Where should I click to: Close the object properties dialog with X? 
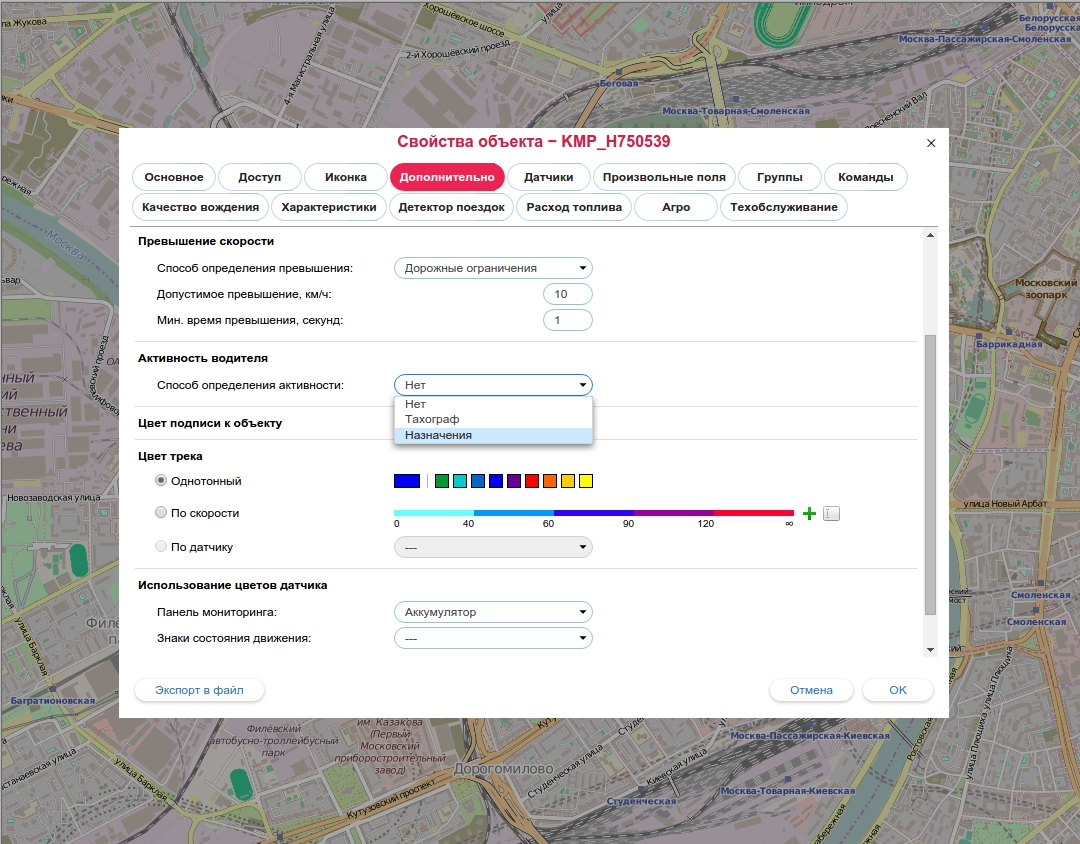pos(931,143)
